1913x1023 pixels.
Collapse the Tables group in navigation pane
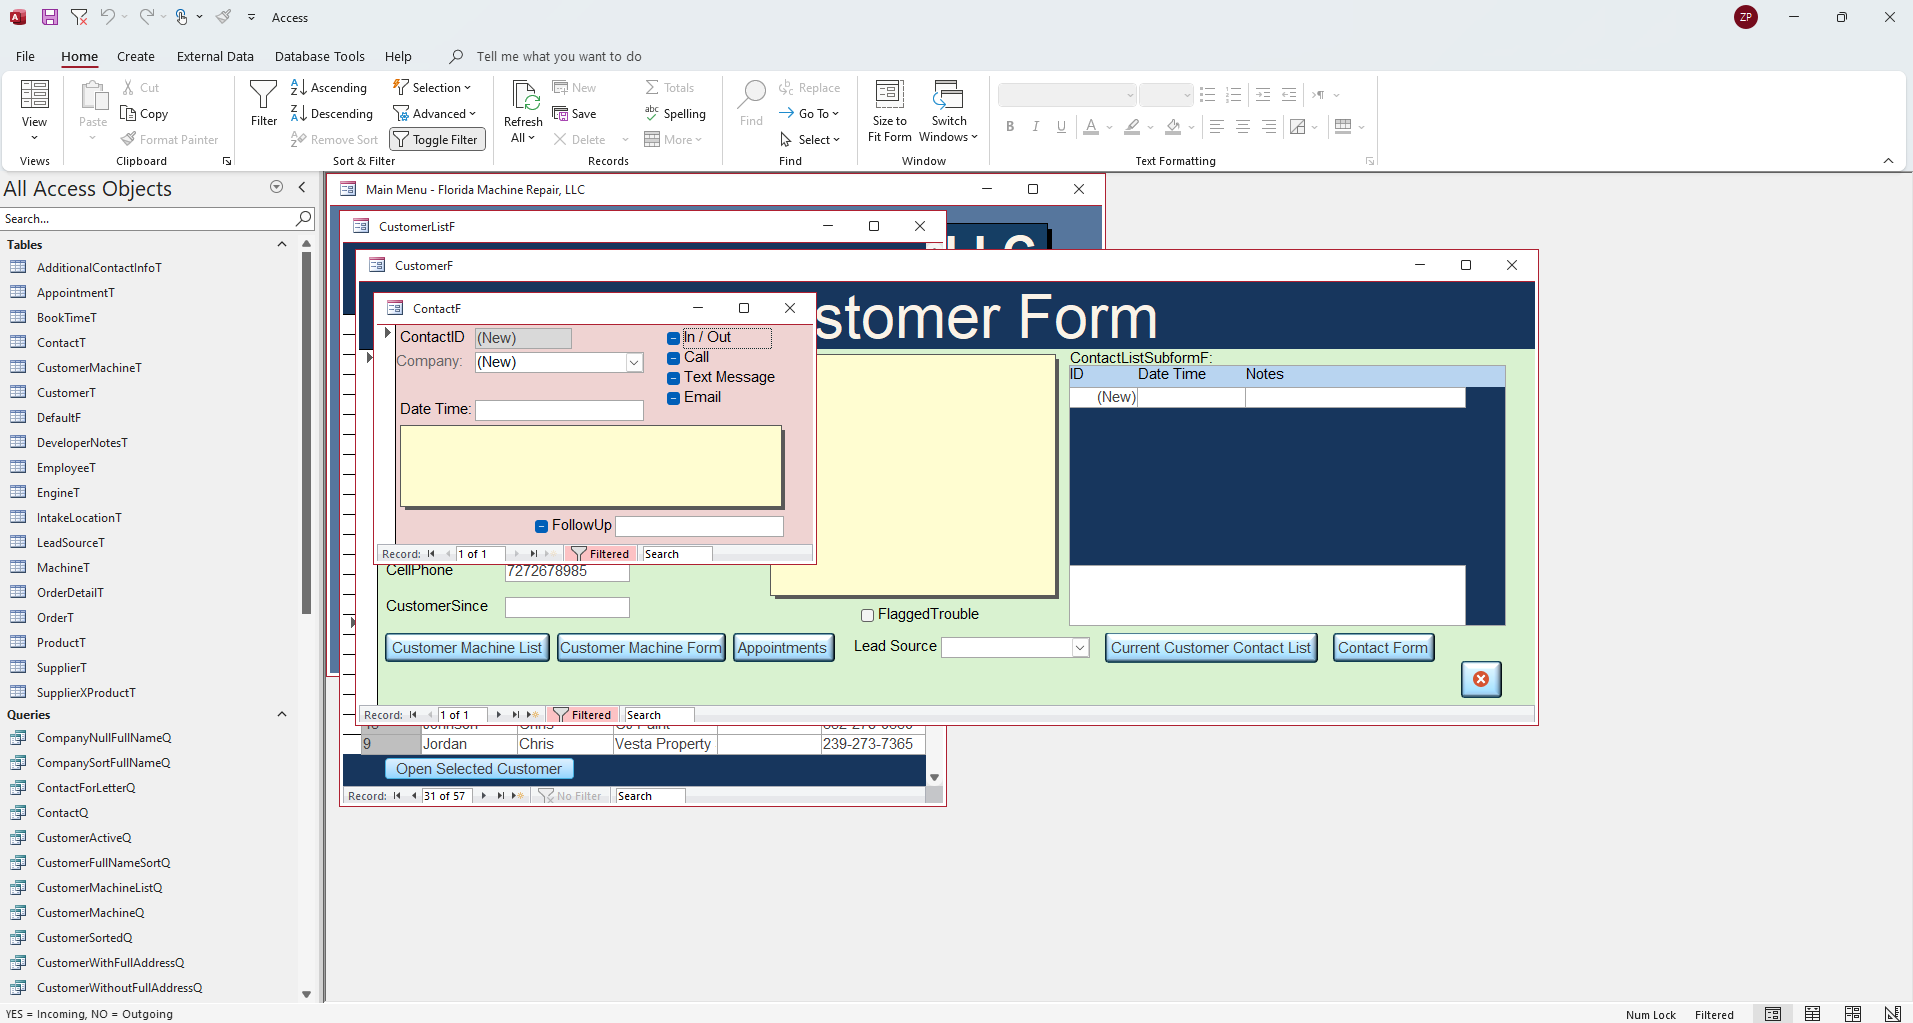point(282,245)
